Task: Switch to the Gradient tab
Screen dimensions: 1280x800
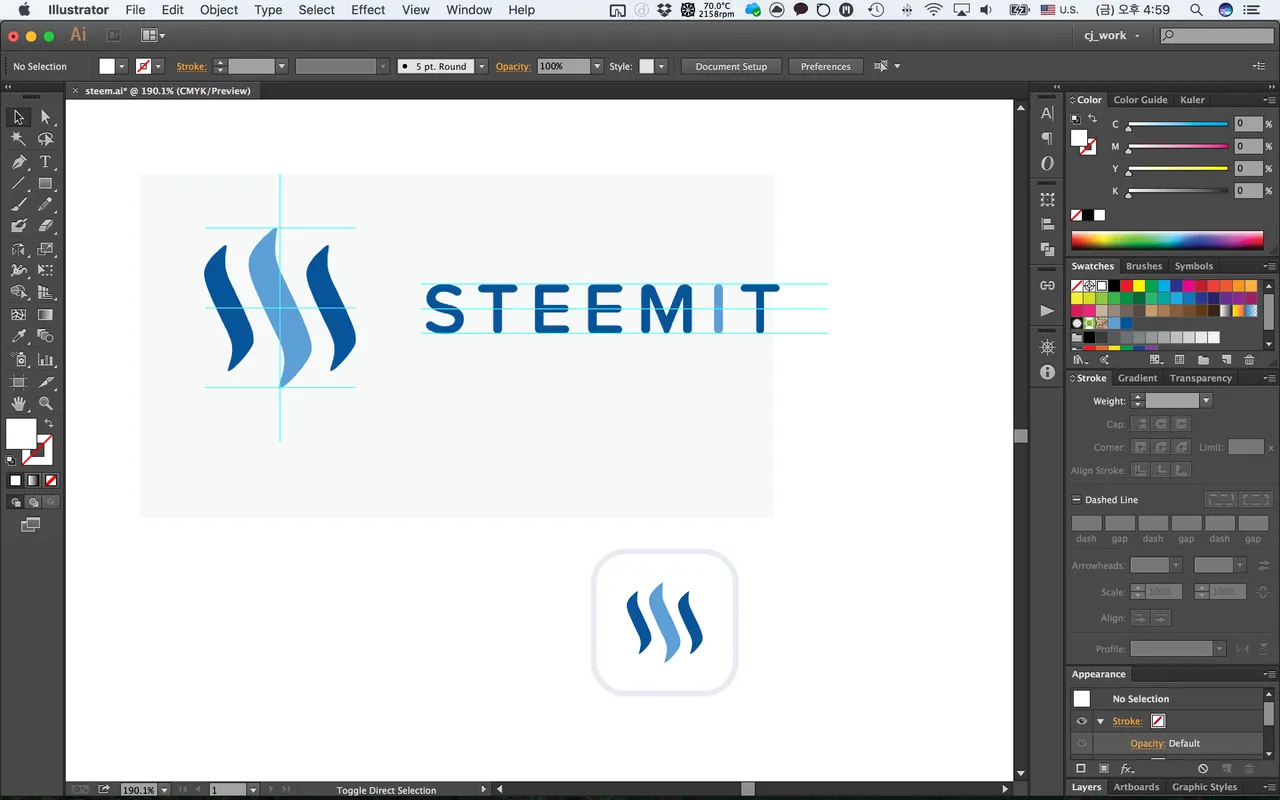Action: point(1137,378)
